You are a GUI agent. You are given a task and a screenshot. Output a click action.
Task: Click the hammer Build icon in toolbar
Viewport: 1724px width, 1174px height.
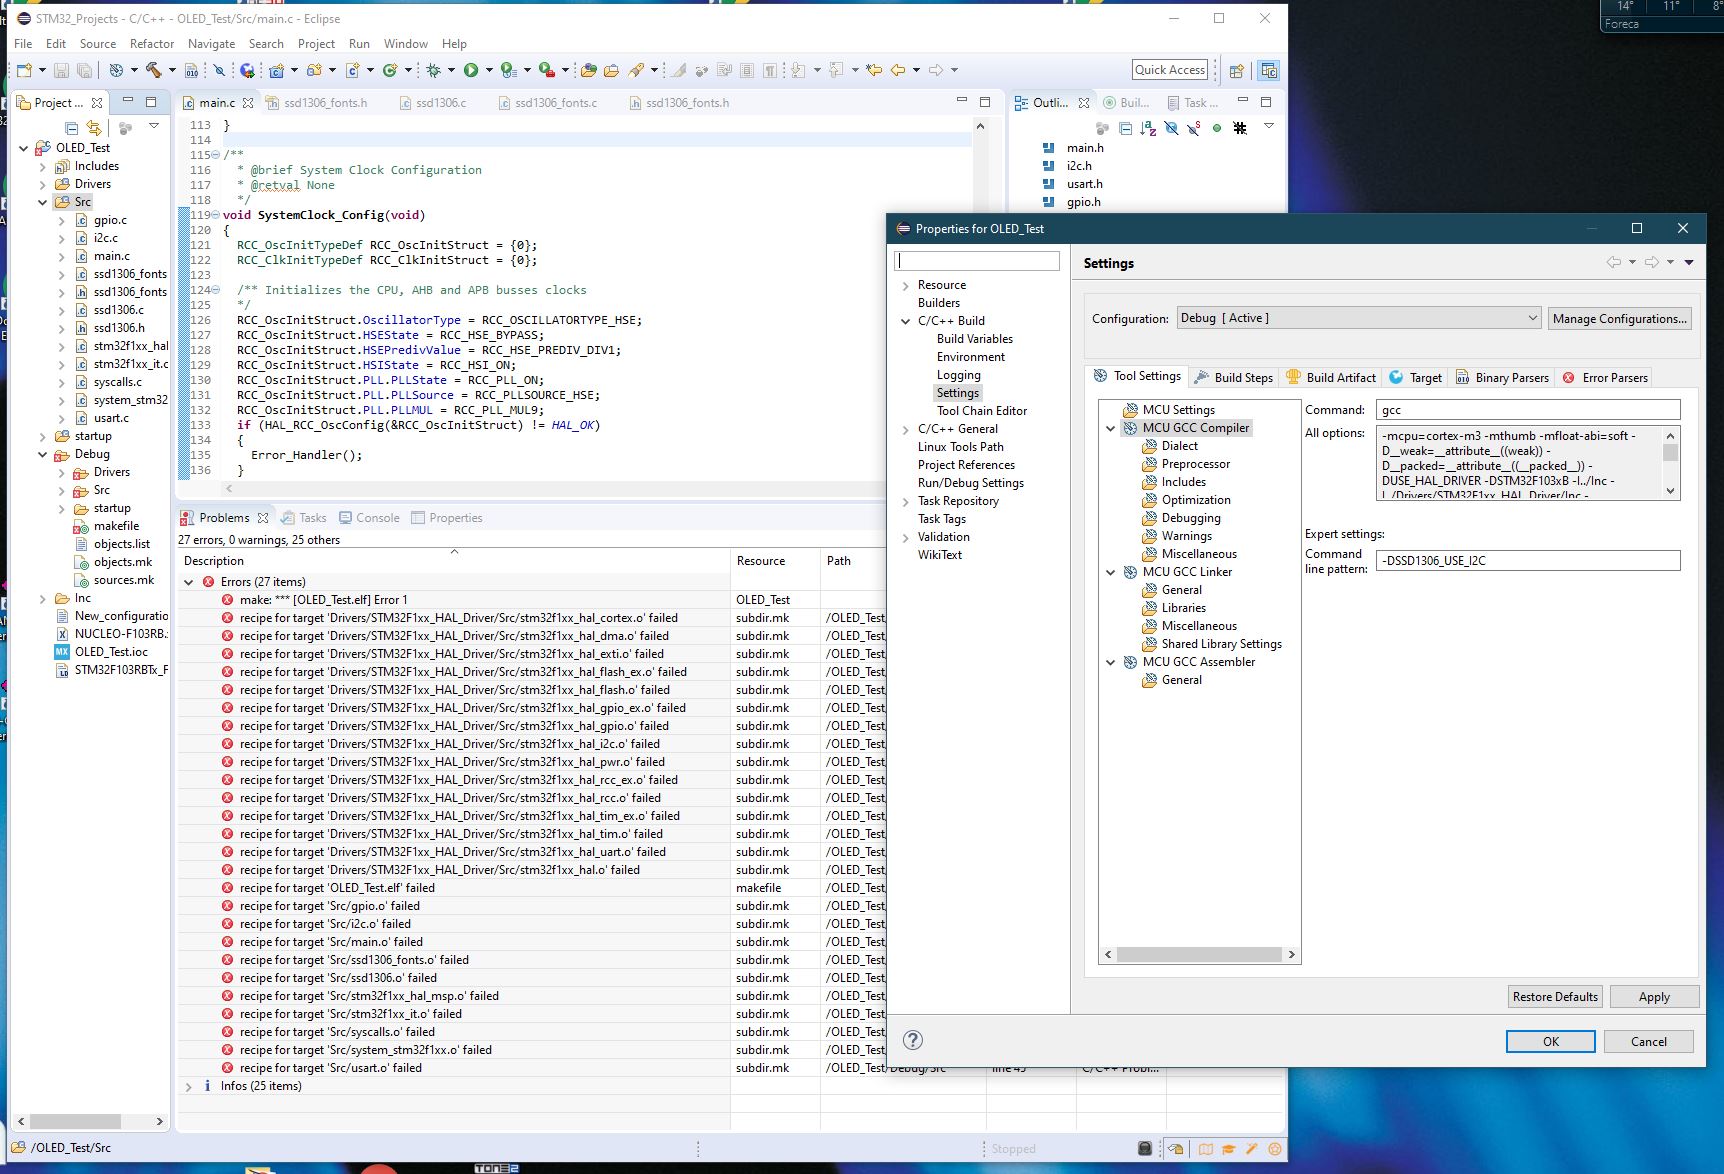153,70
